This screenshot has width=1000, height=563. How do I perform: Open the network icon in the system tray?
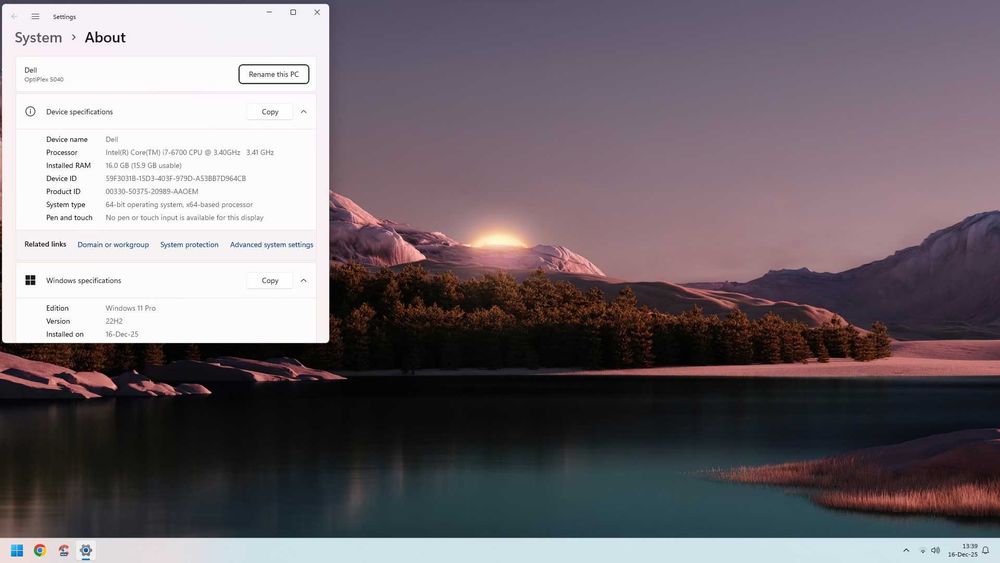point(922,550)
